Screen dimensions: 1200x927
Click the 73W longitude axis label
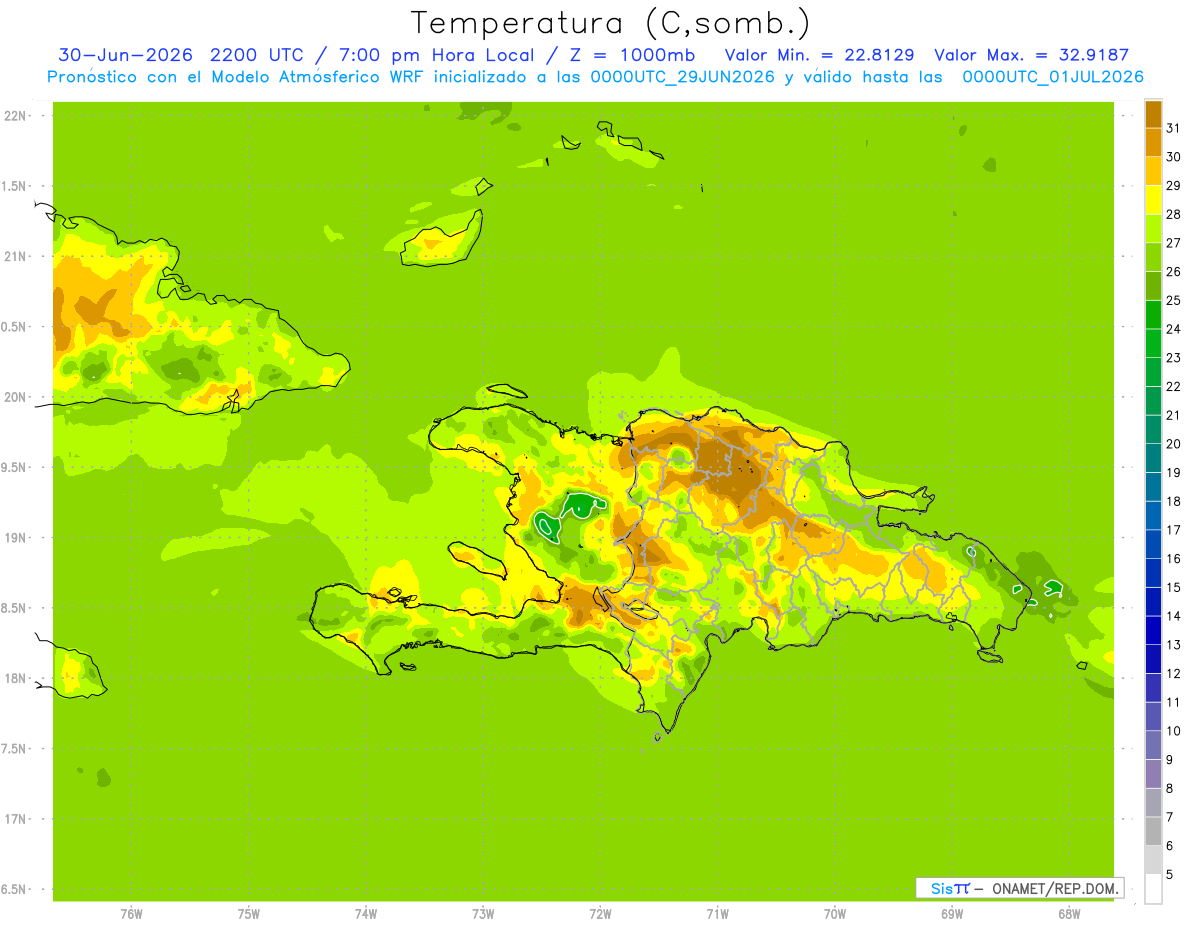pos(483,914)
